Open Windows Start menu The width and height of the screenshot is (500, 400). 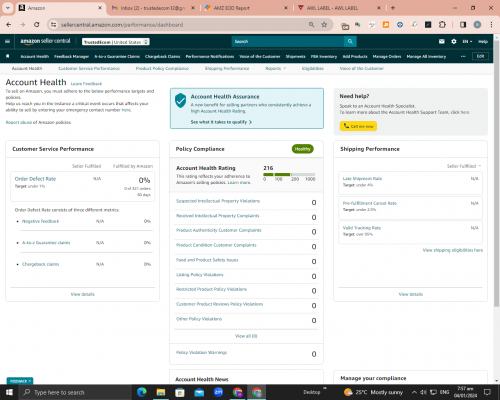(9, 392)
